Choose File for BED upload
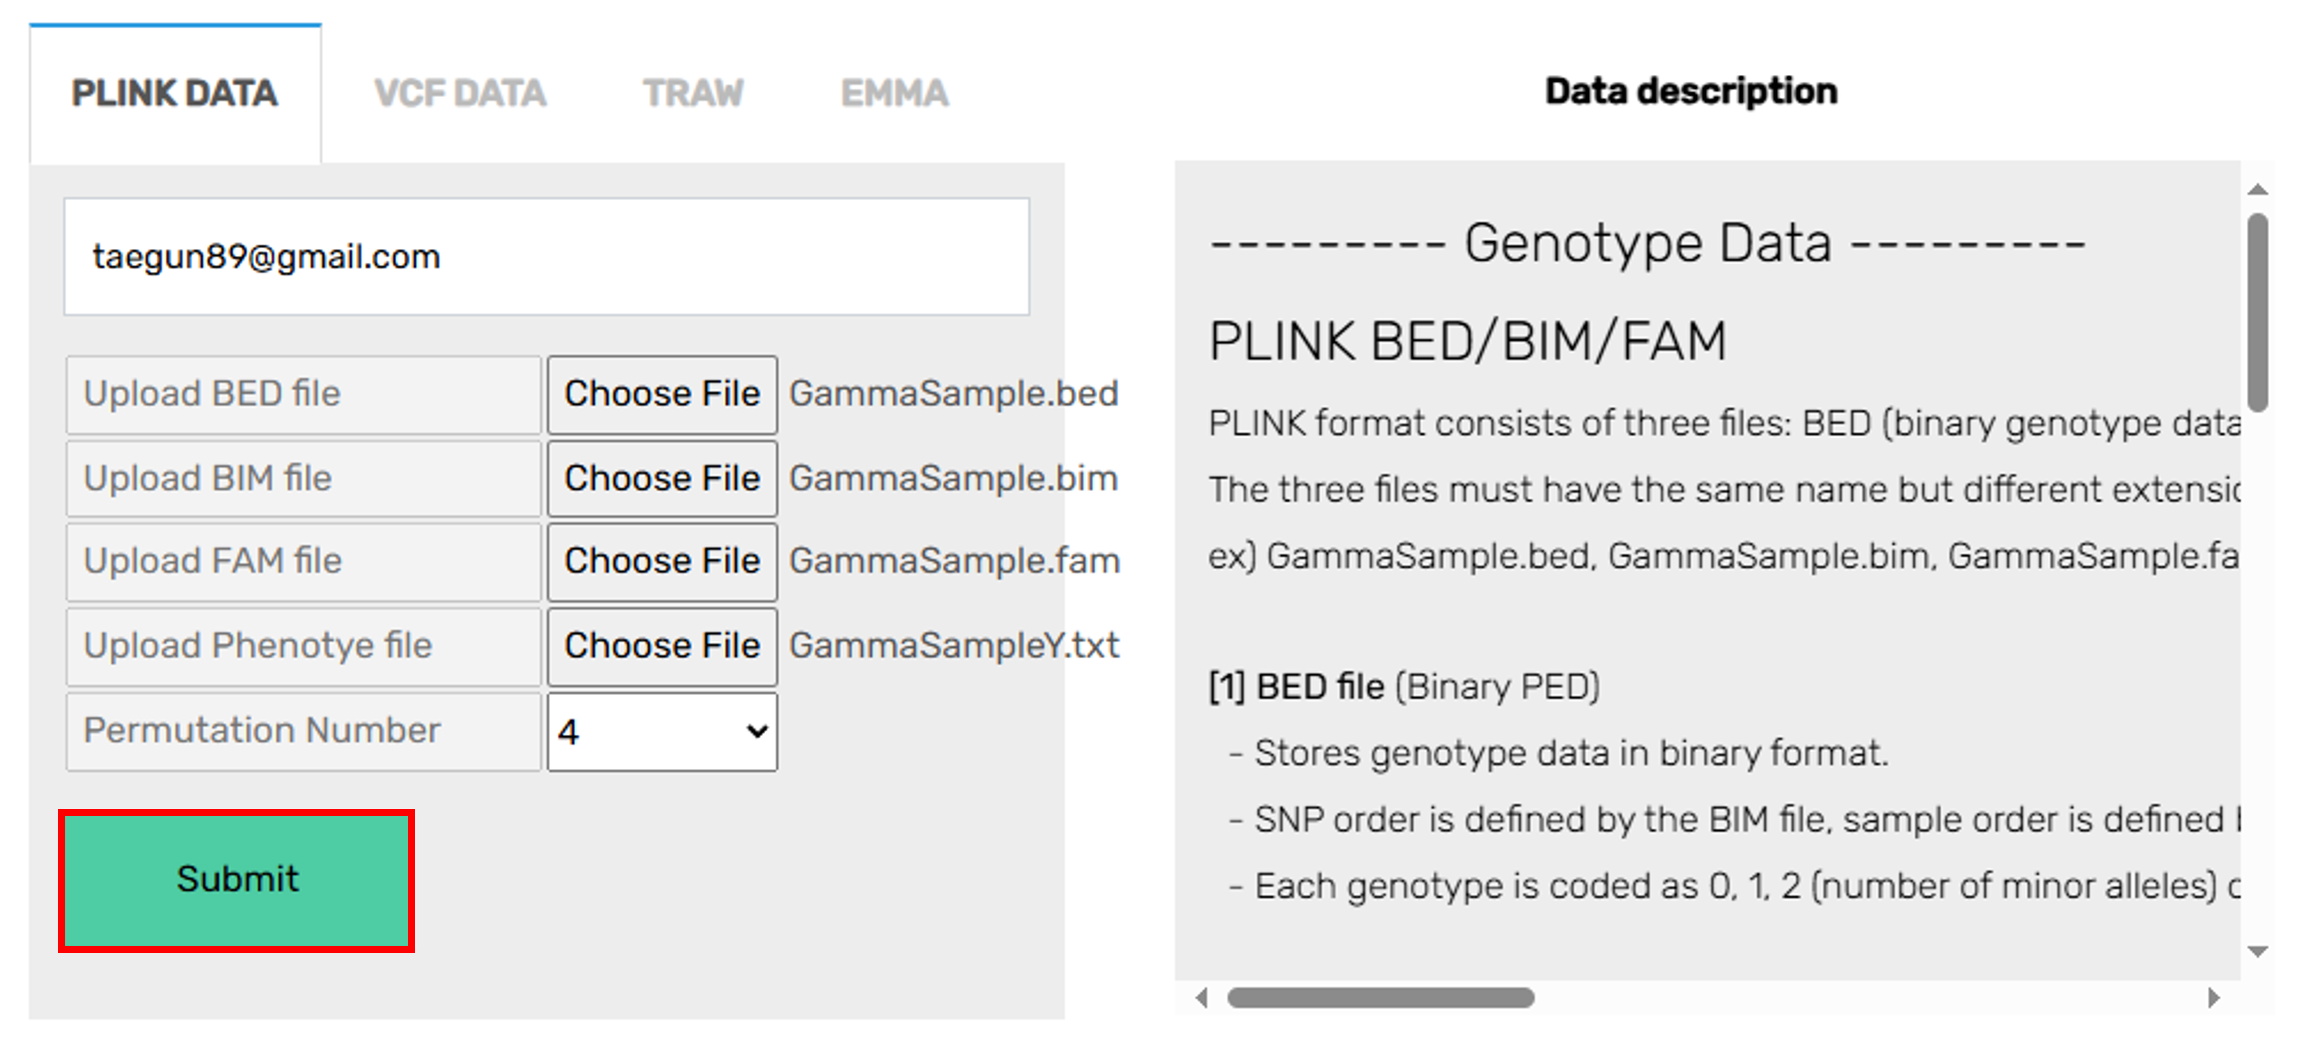Image resolution: width=2308 pixels, height=1055 pixels. (662, 394)
